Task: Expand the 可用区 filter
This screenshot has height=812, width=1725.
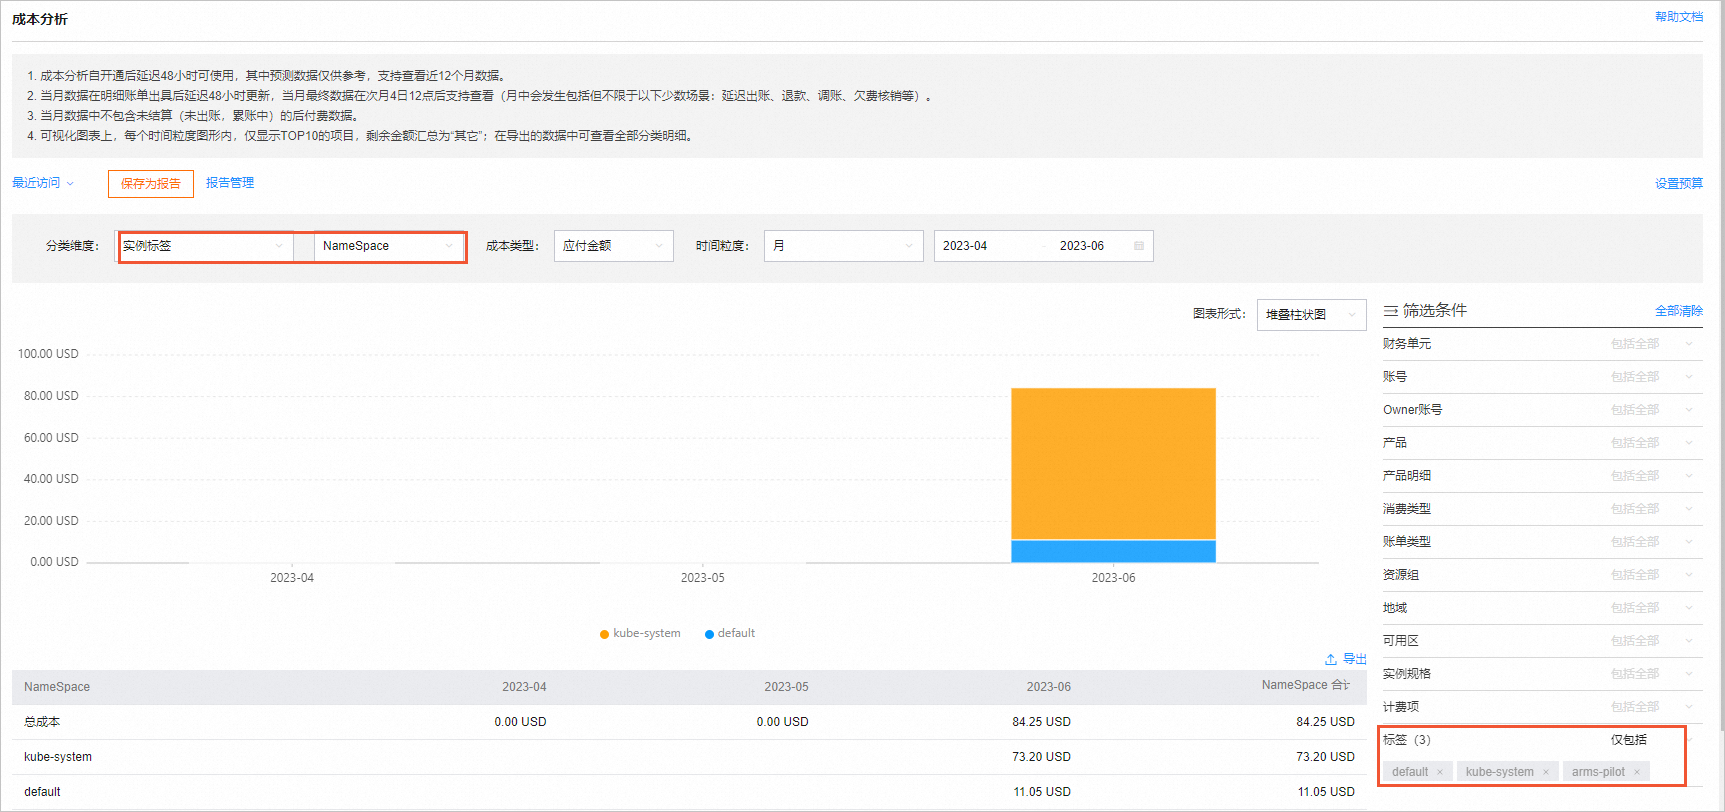Action: click(1542, 641)
